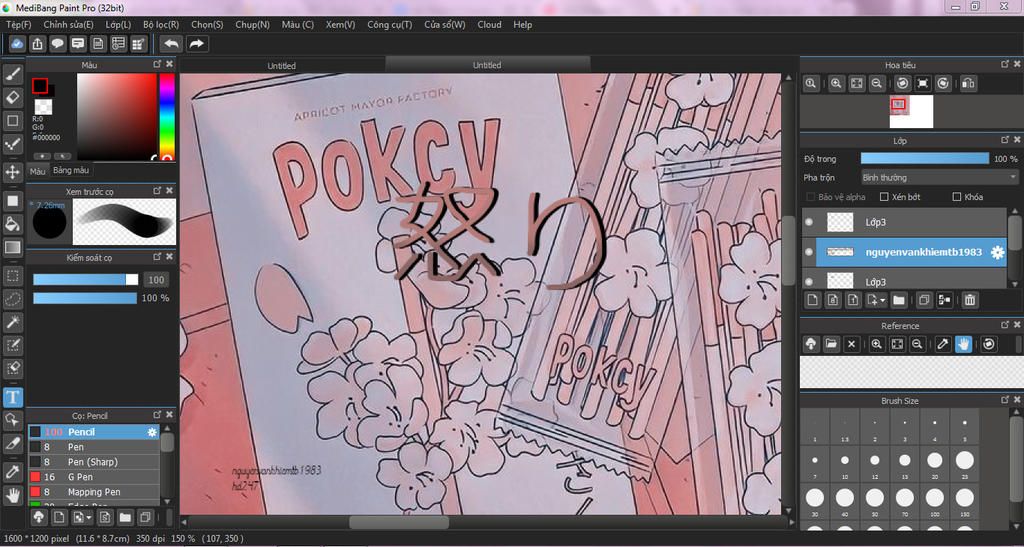Hide the nguyenvankhiemtb1983 layer
Viewport: 1024px width, 547px height.
[x=809, y=252]
